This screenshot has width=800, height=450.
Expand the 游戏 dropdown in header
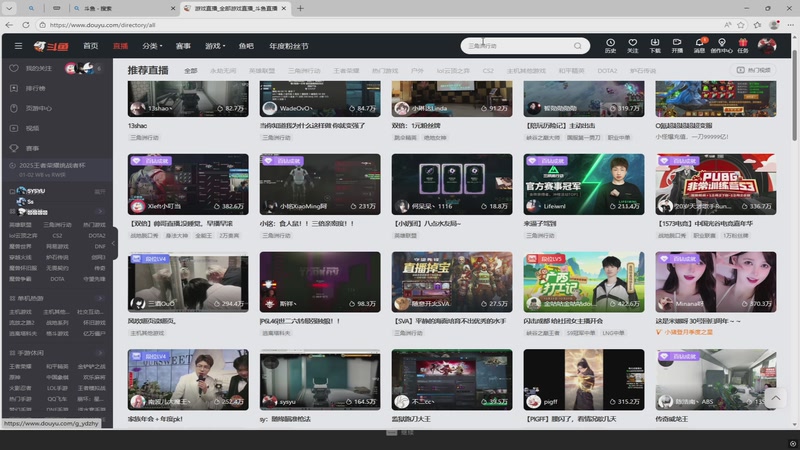(215, 46)
